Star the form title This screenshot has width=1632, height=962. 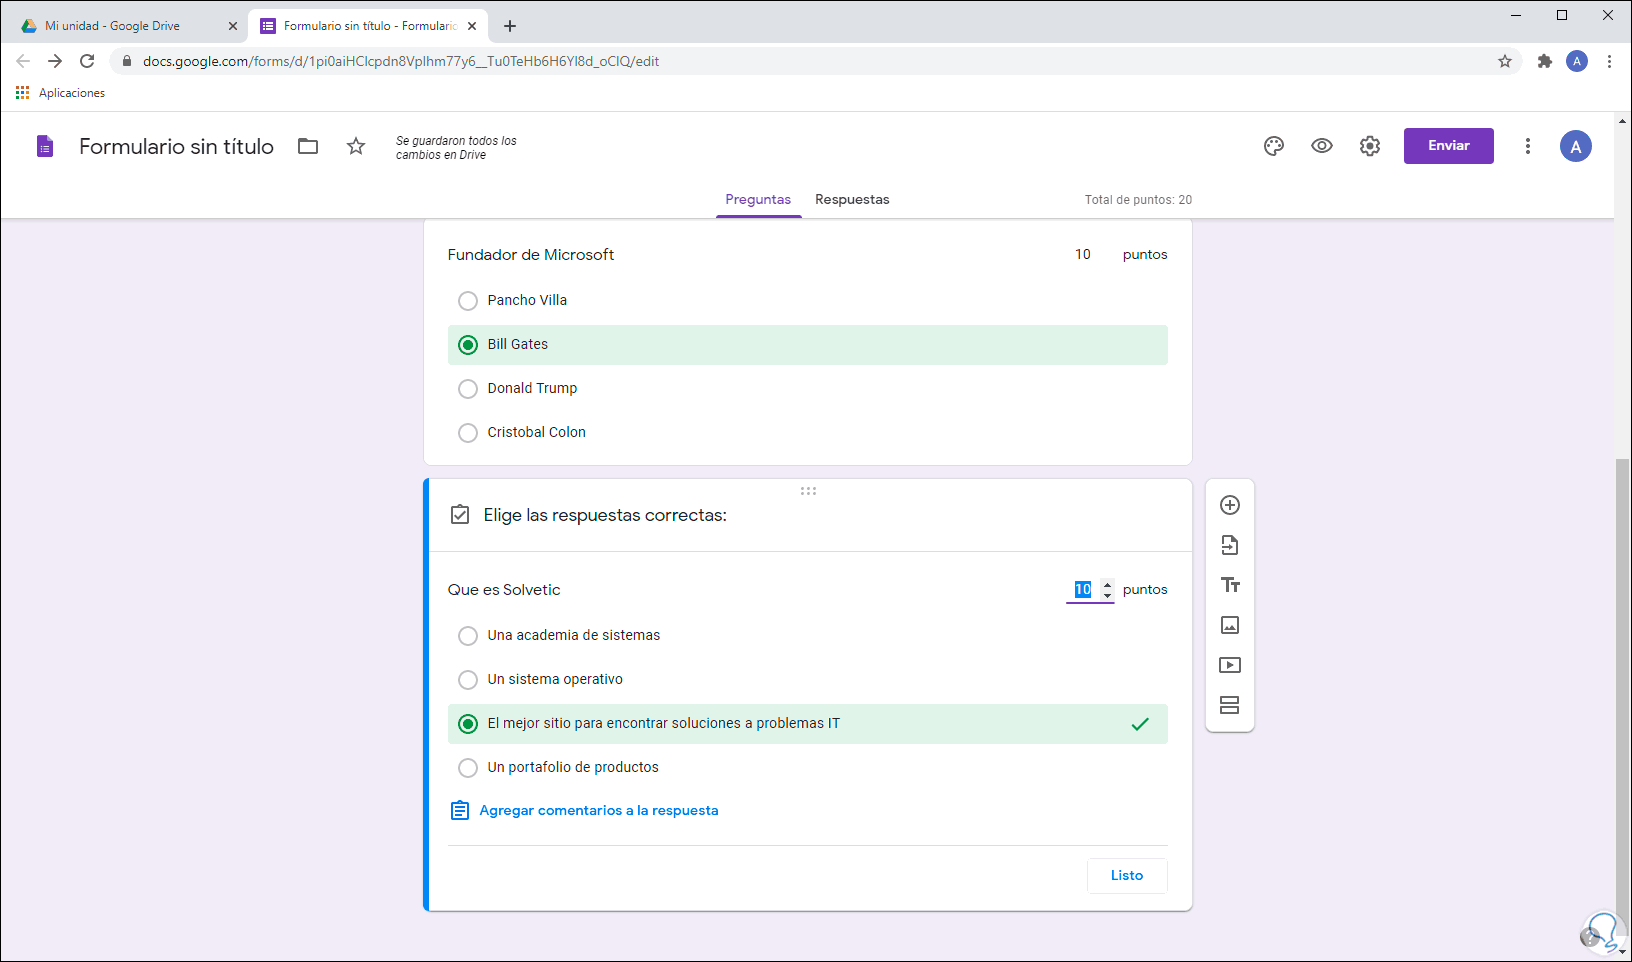coord(356,146)
